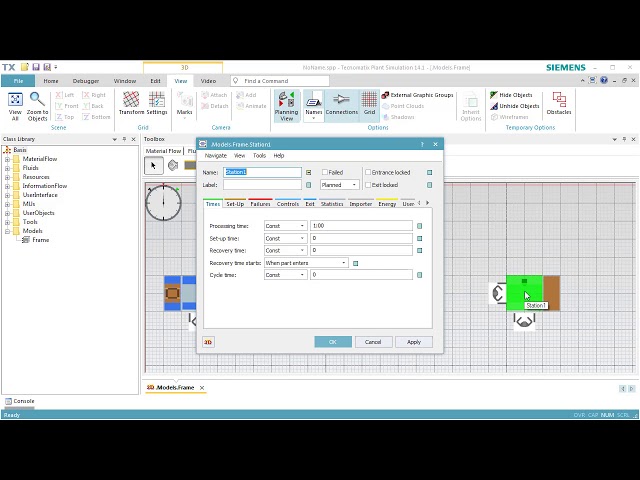
Task: Click the Console icon at the bottom
Action: tap(8, 401)
